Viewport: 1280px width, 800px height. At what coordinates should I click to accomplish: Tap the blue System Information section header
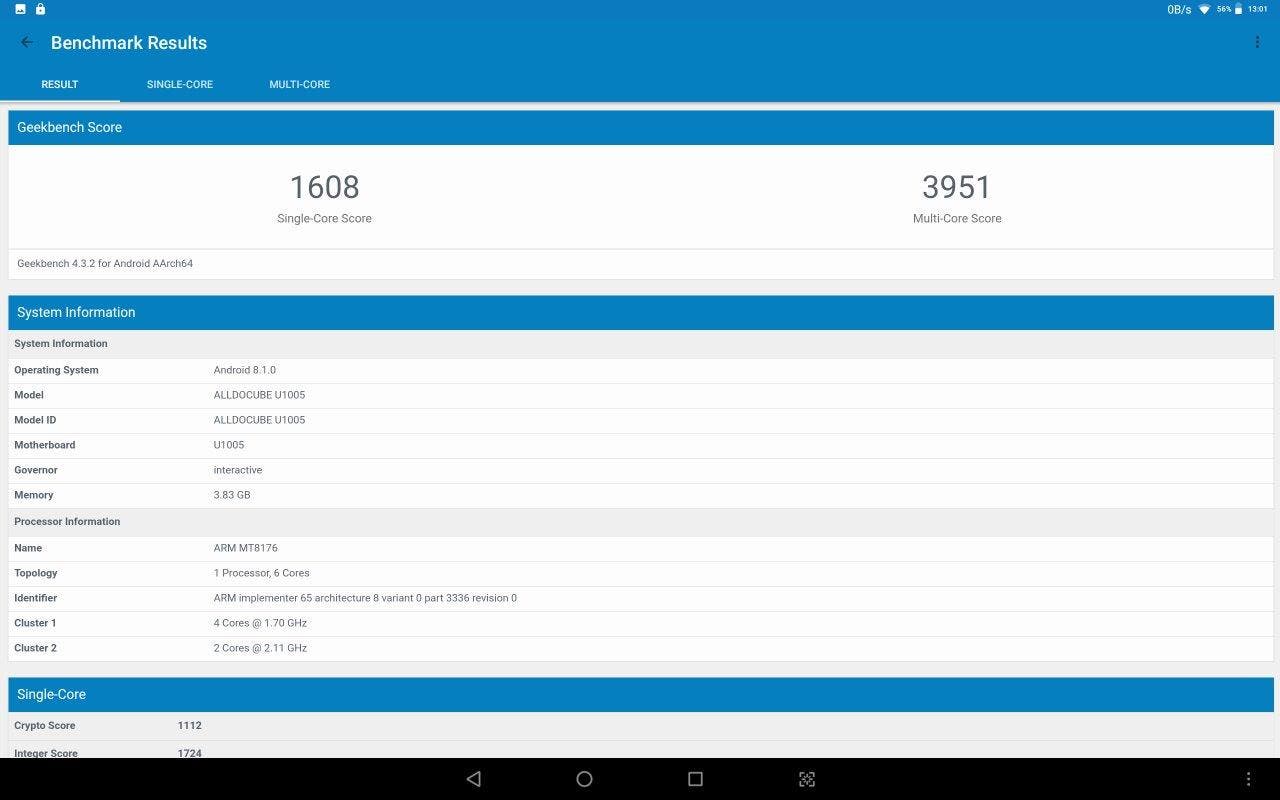pos(641,312)
